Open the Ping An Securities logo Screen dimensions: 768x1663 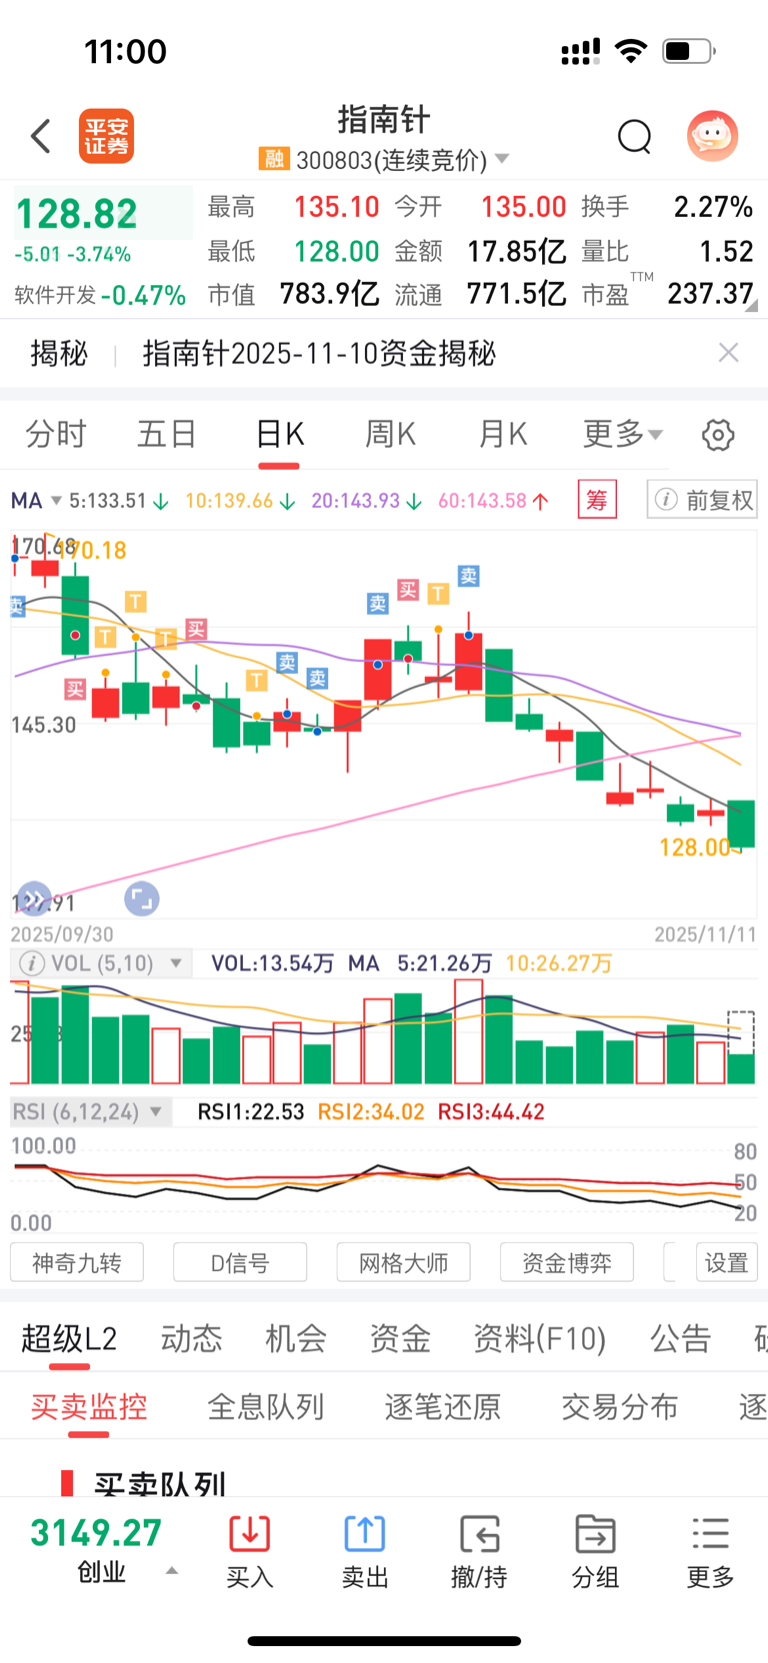pyautogui.click(x=106, y=136)
